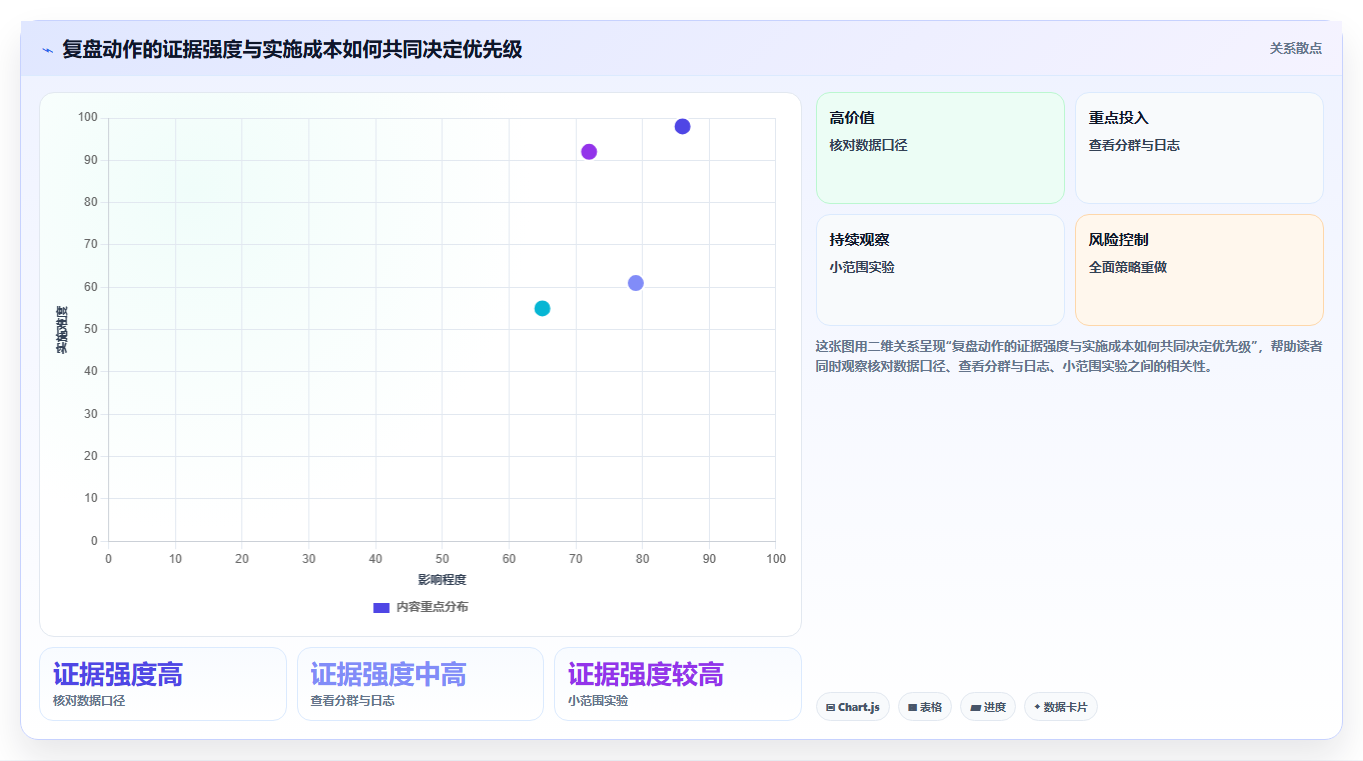Click the chart description paragraph
Viewport: 1363px width, 761px height.
1069,356
